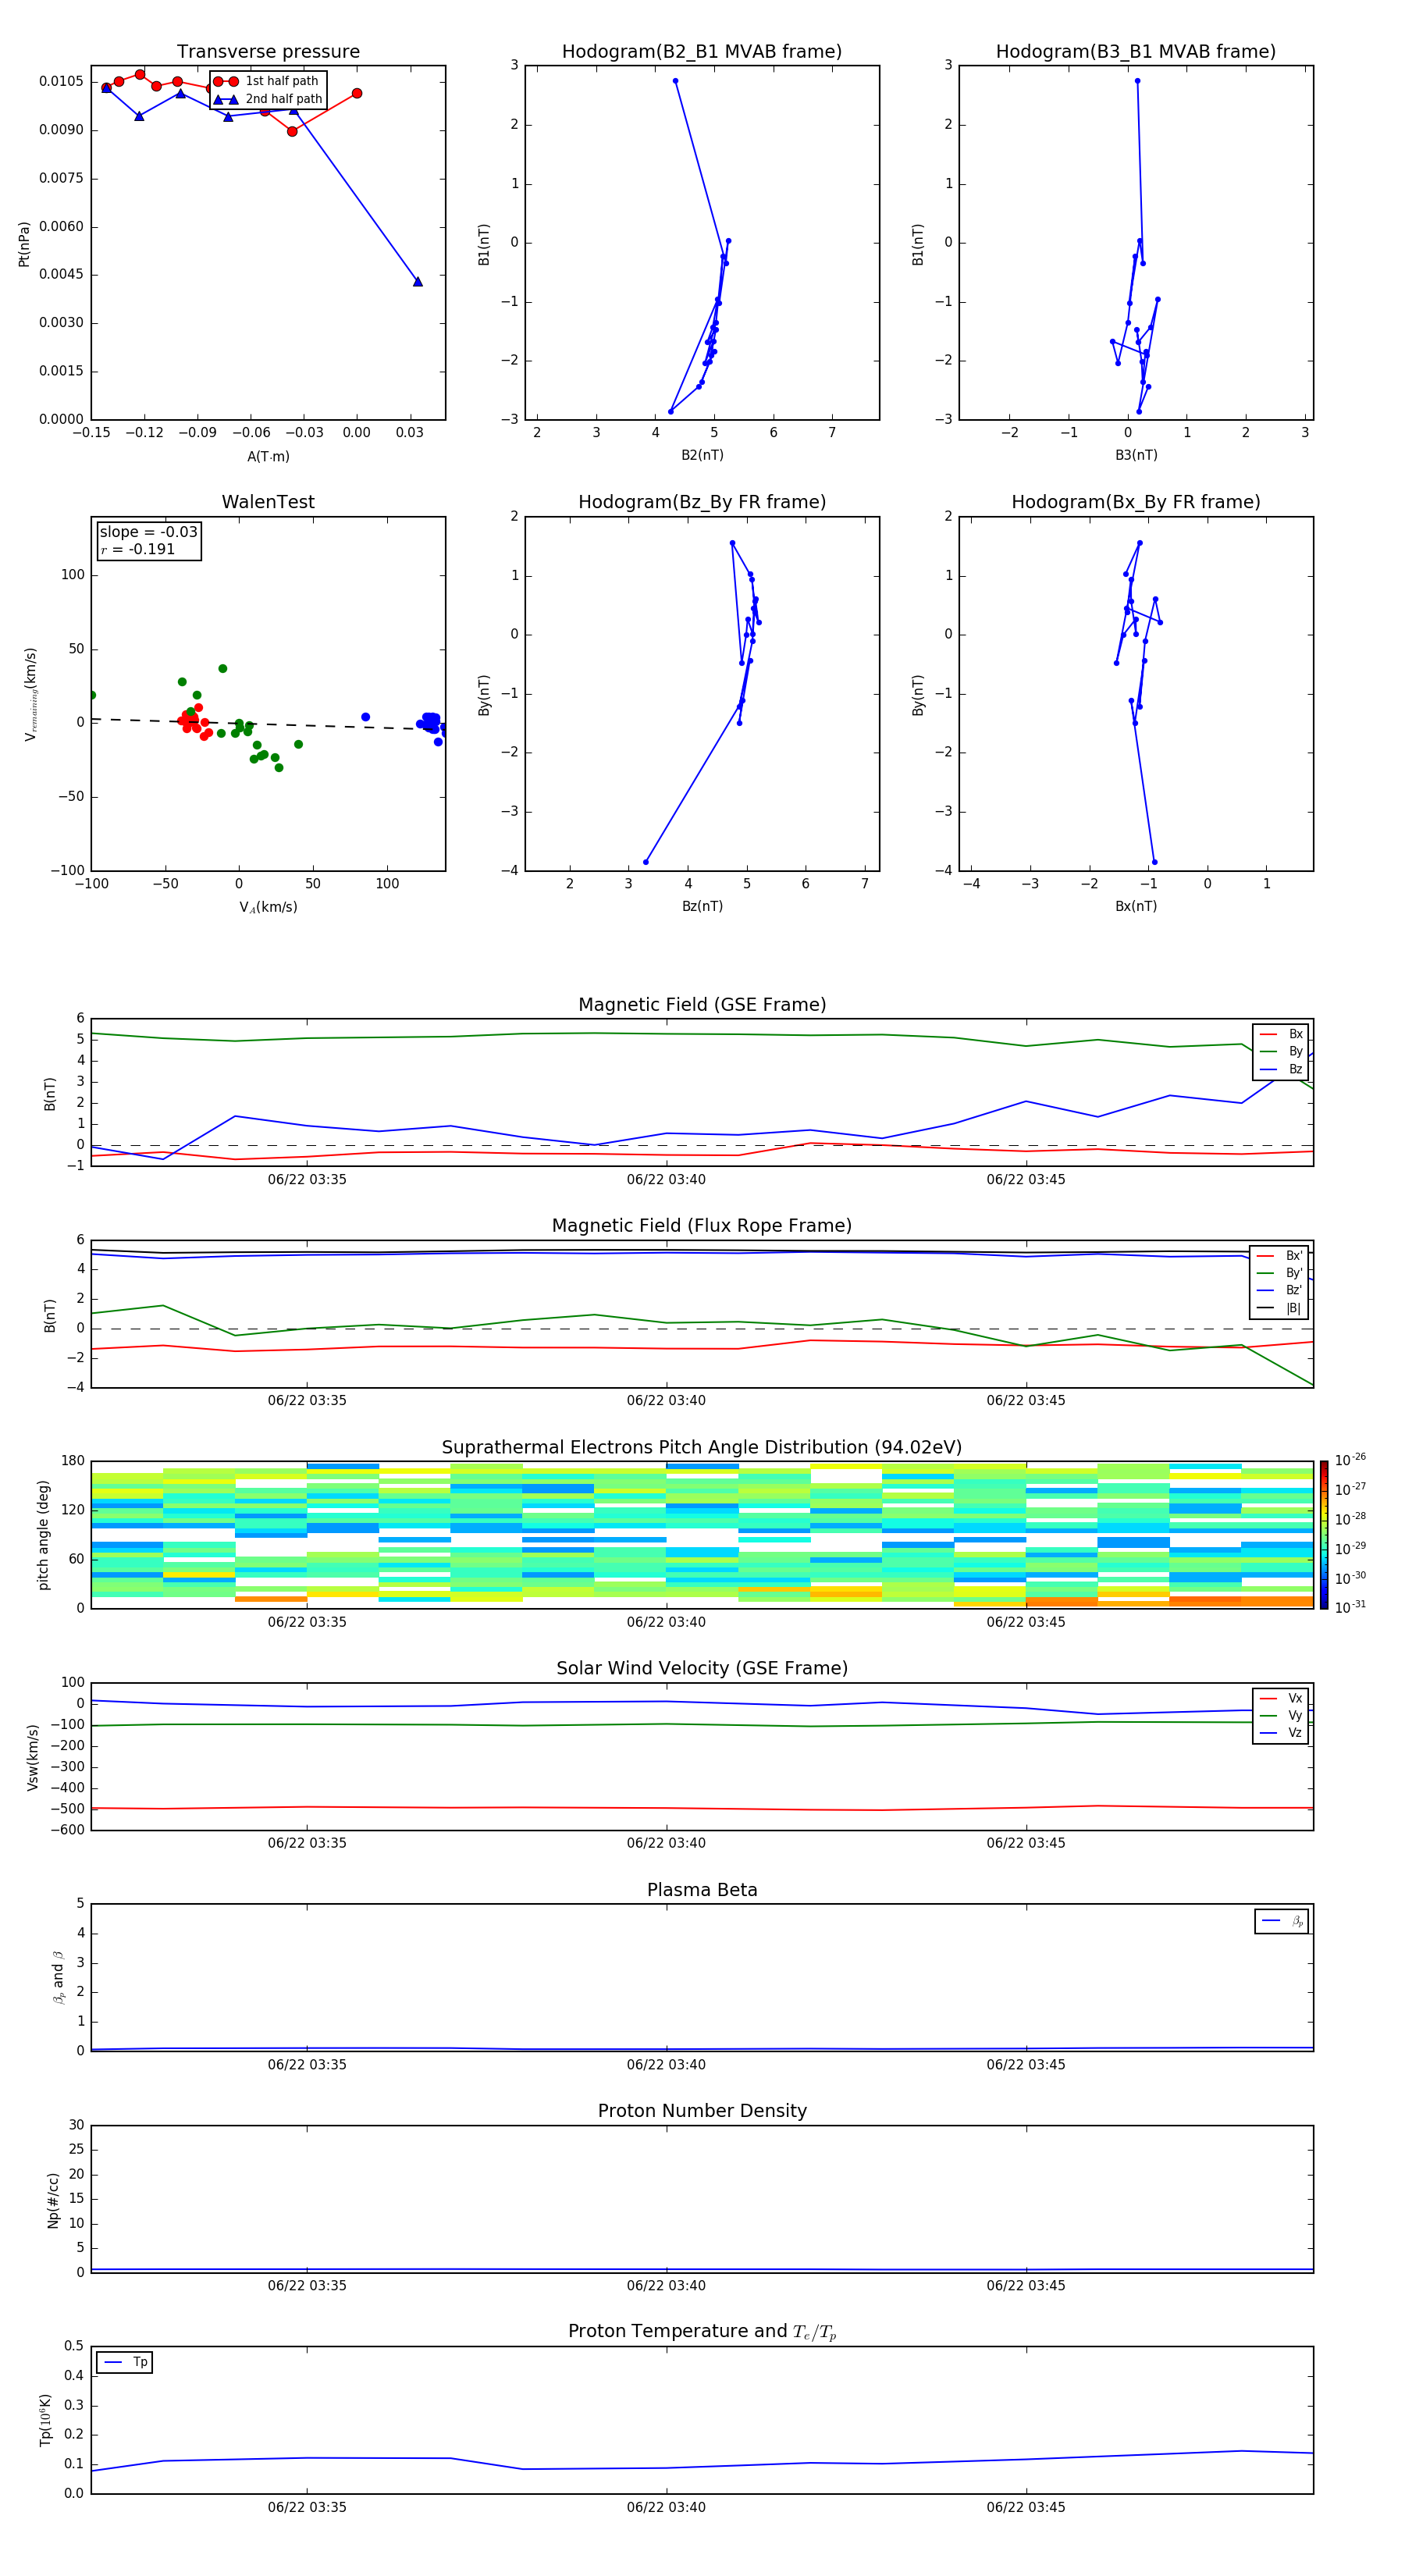Click the pitch angle colorbar scale
The image size is (1405, 2576).
coord(1324,1534)
